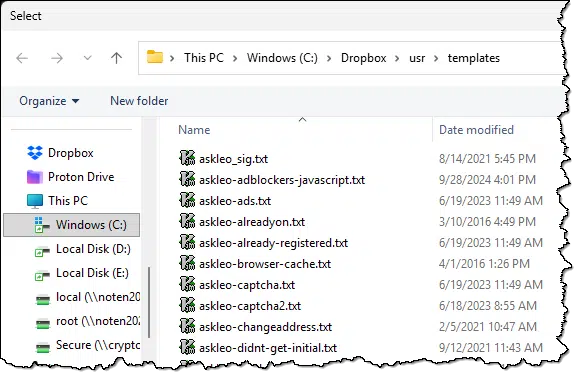This screenshot has width=579, height=378.
Task: Click the Windows (C:) drive icon
Action: click(42, 225)
